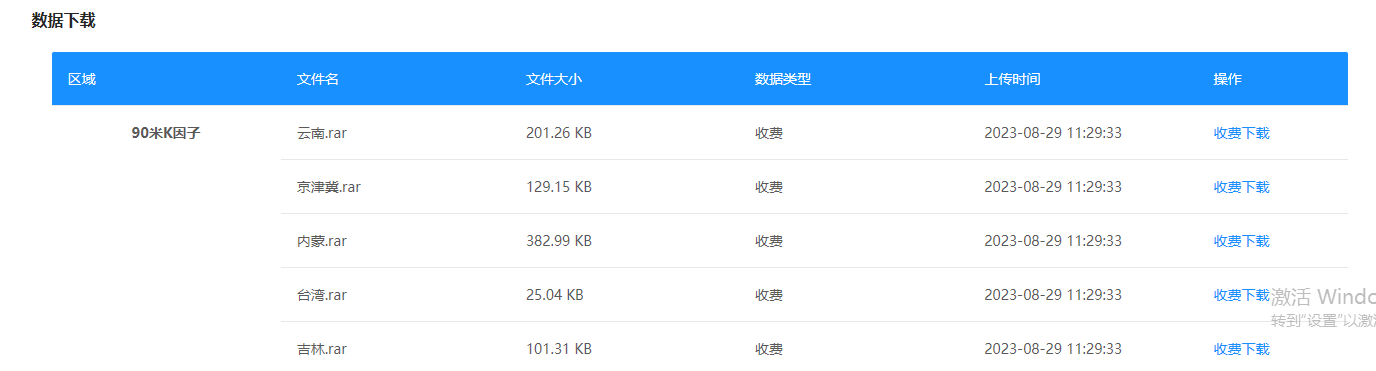Click the 数据类型 column header
This screenshot has width=1376, height=371.
coord(783,79)
